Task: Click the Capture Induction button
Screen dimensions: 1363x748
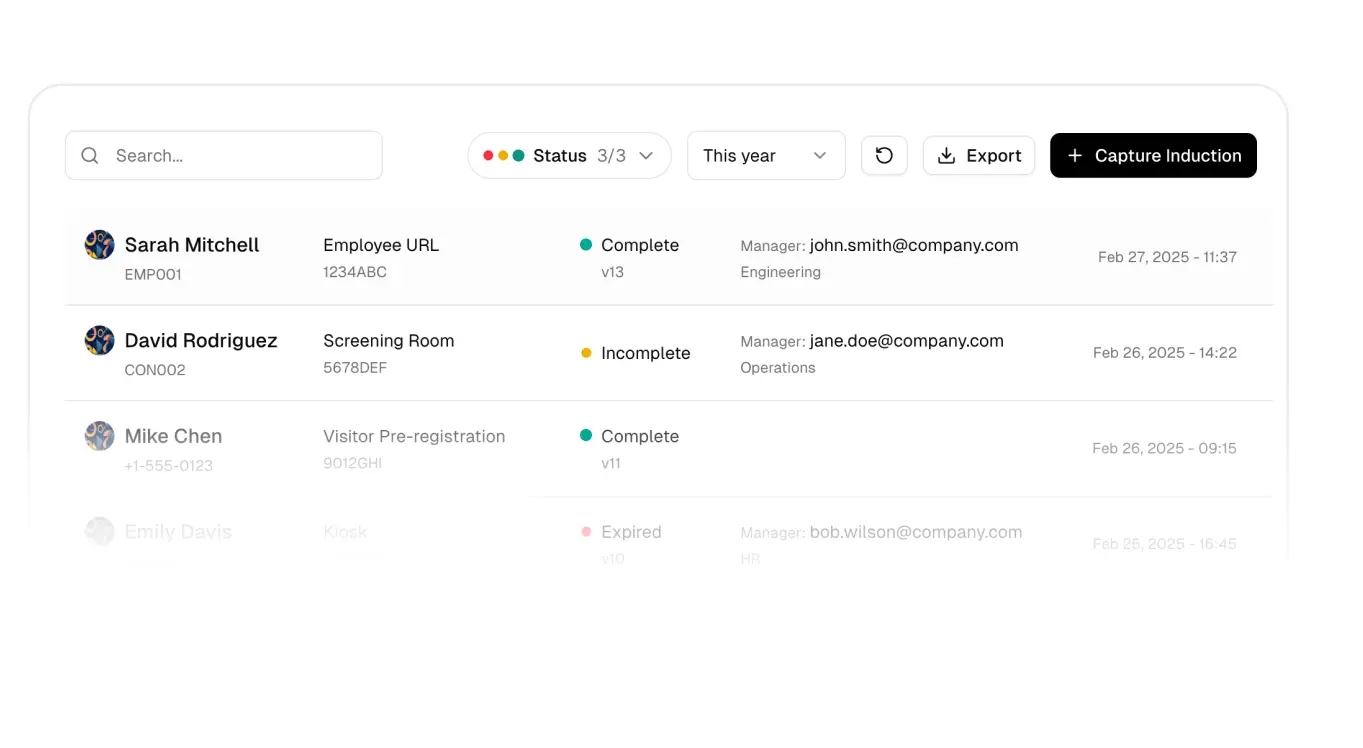Action: point(1152,155)
